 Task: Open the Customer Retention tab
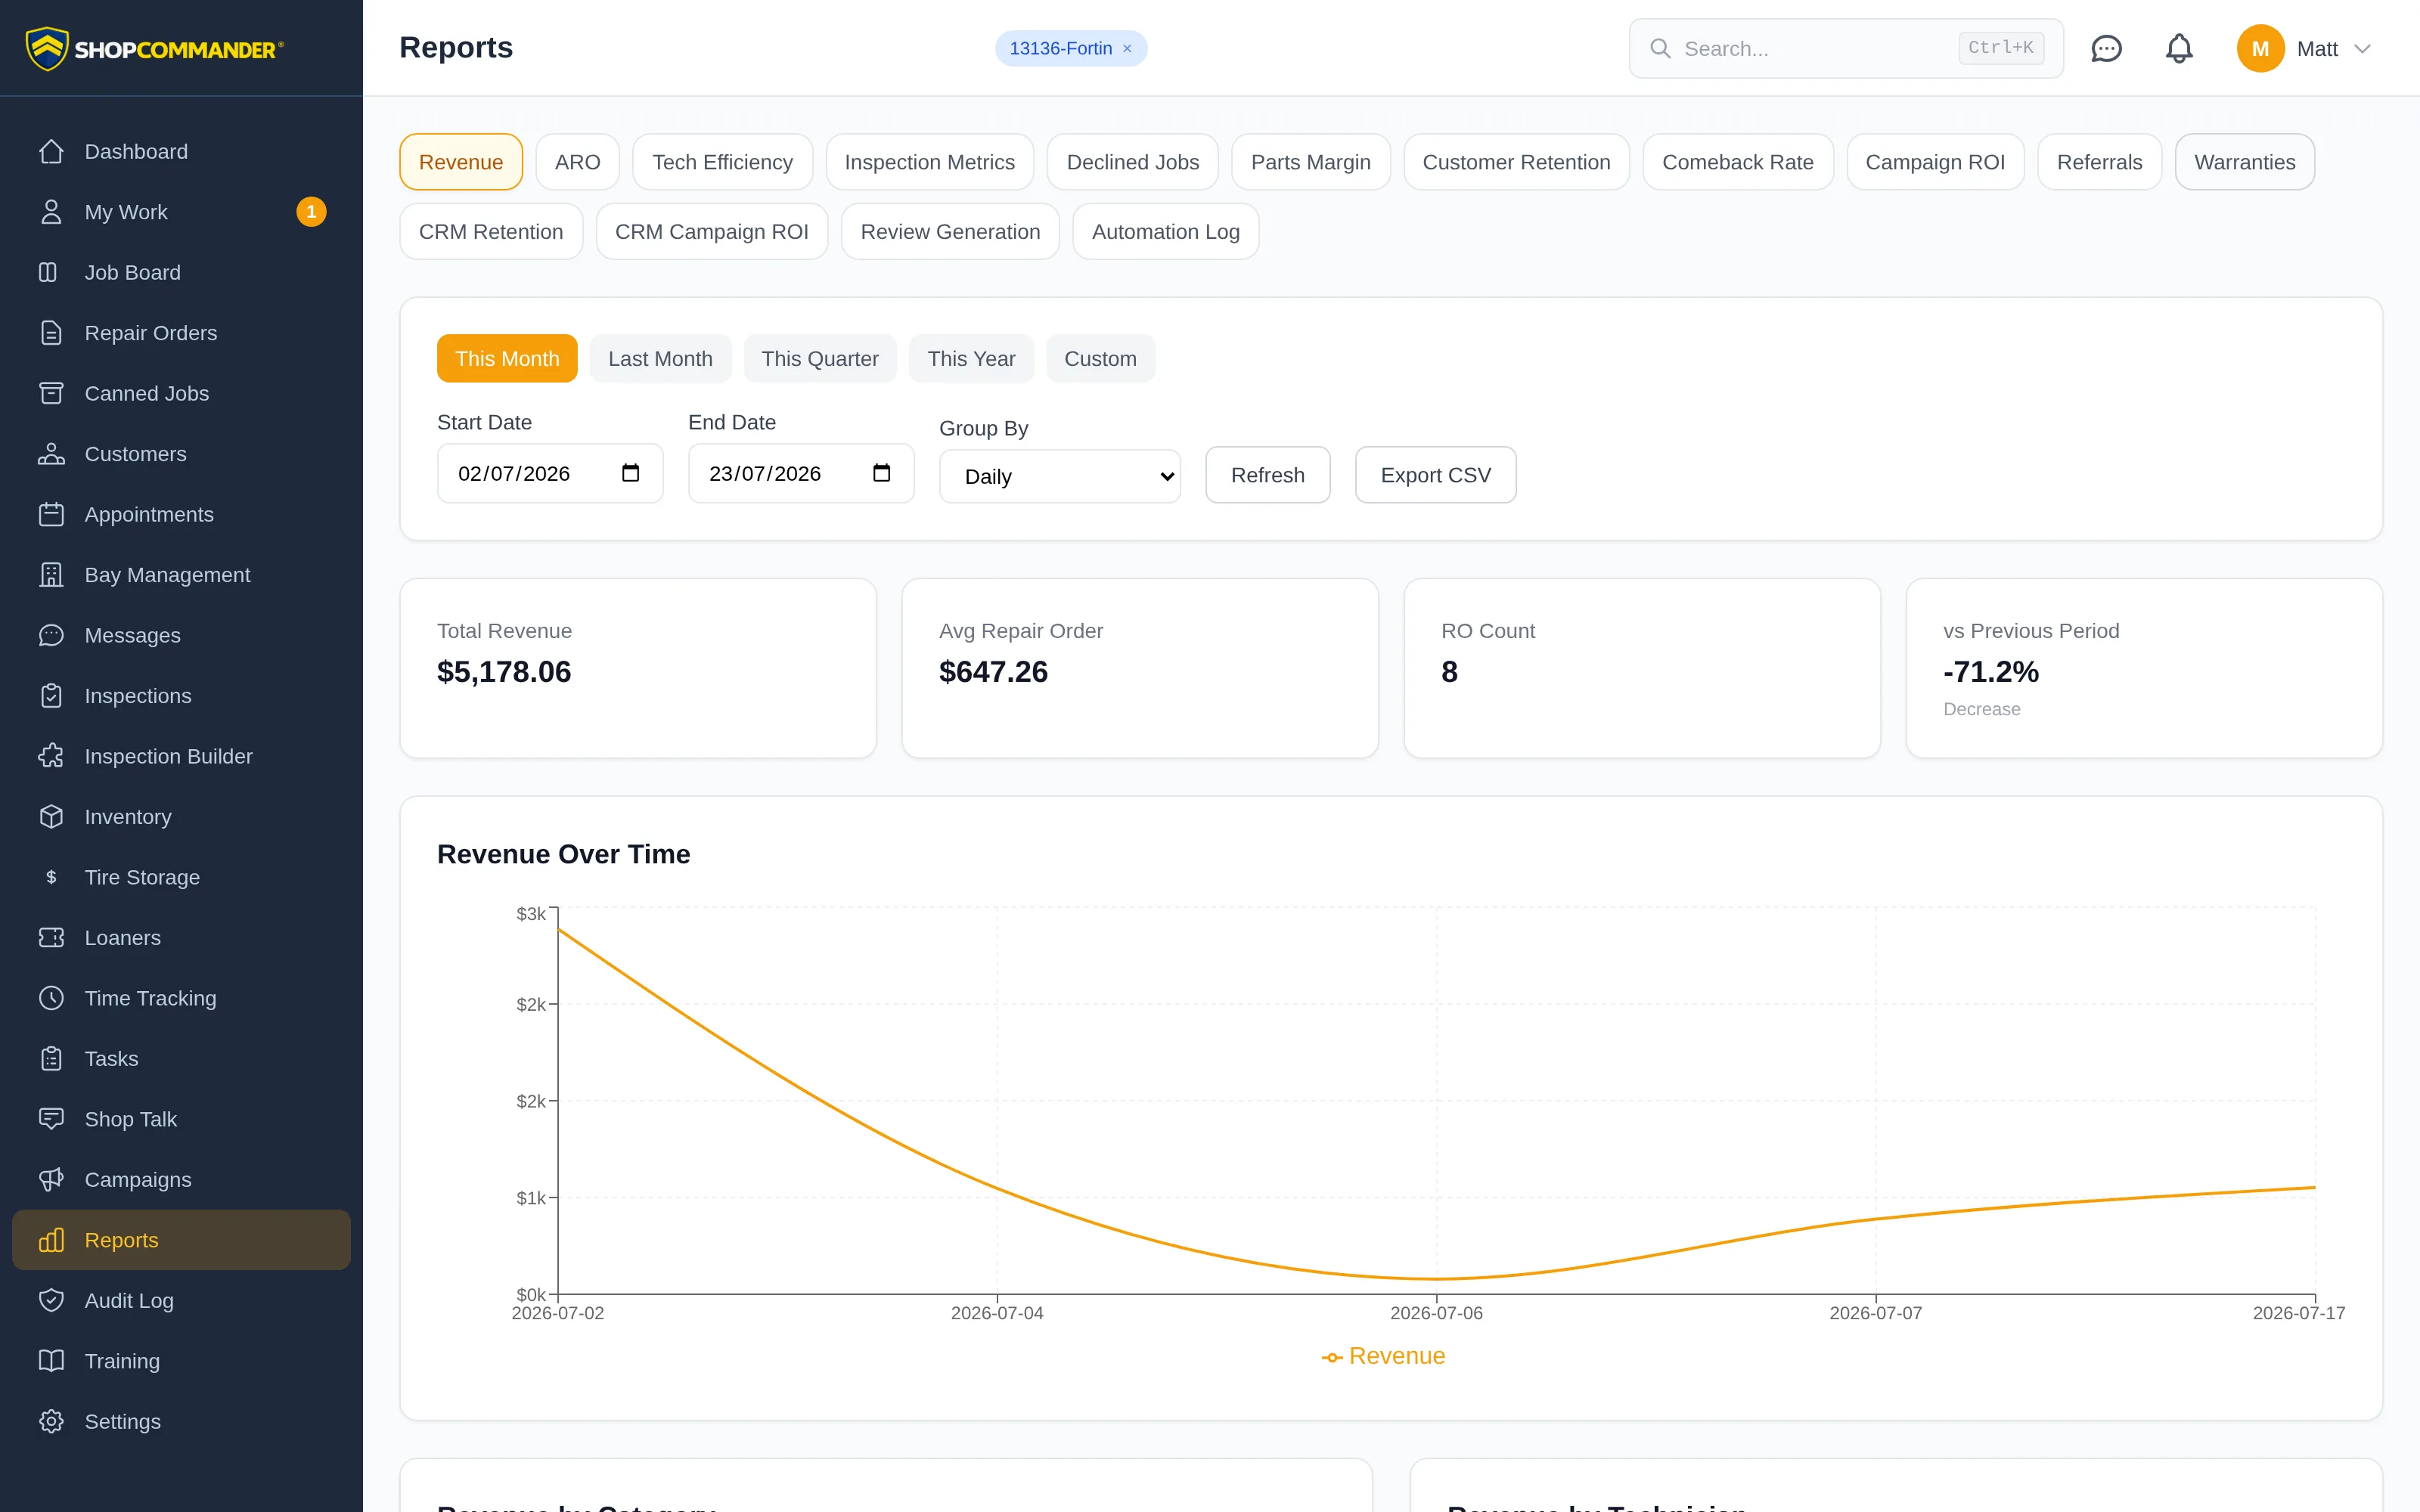pyautogui.click(x=1516, y=162)
